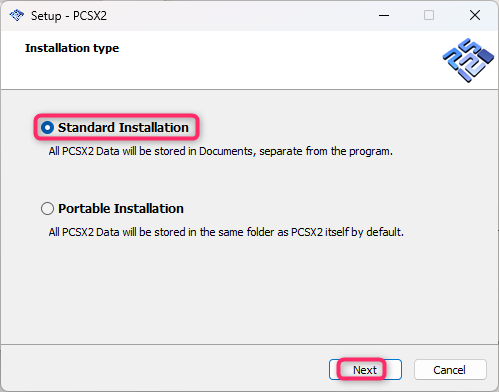Screen dimensions: 499x392
Task: Click the 'Standard Installation' bold label text
Action: [x=123, y=128]
